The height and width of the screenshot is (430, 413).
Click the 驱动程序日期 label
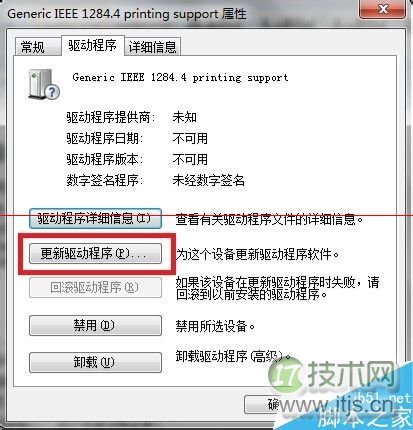(105, 138)
